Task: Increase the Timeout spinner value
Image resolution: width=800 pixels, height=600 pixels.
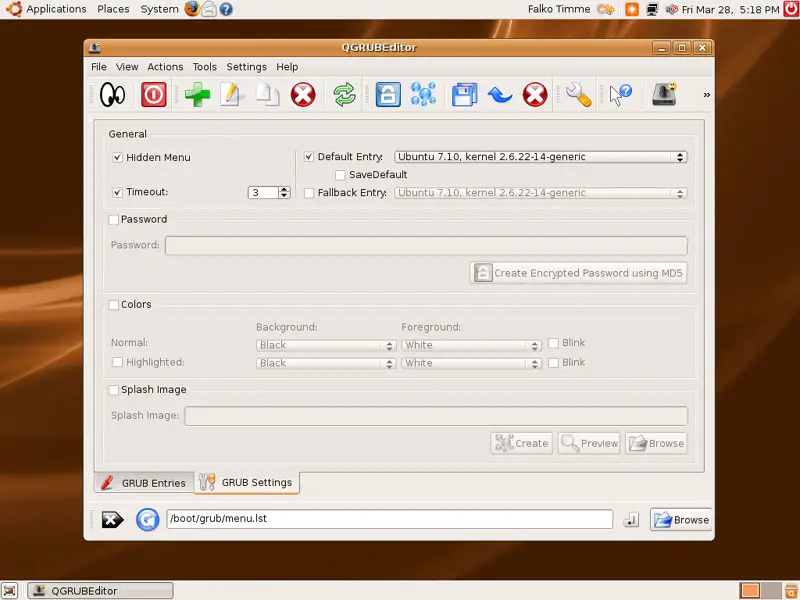Action: point(285,188)
